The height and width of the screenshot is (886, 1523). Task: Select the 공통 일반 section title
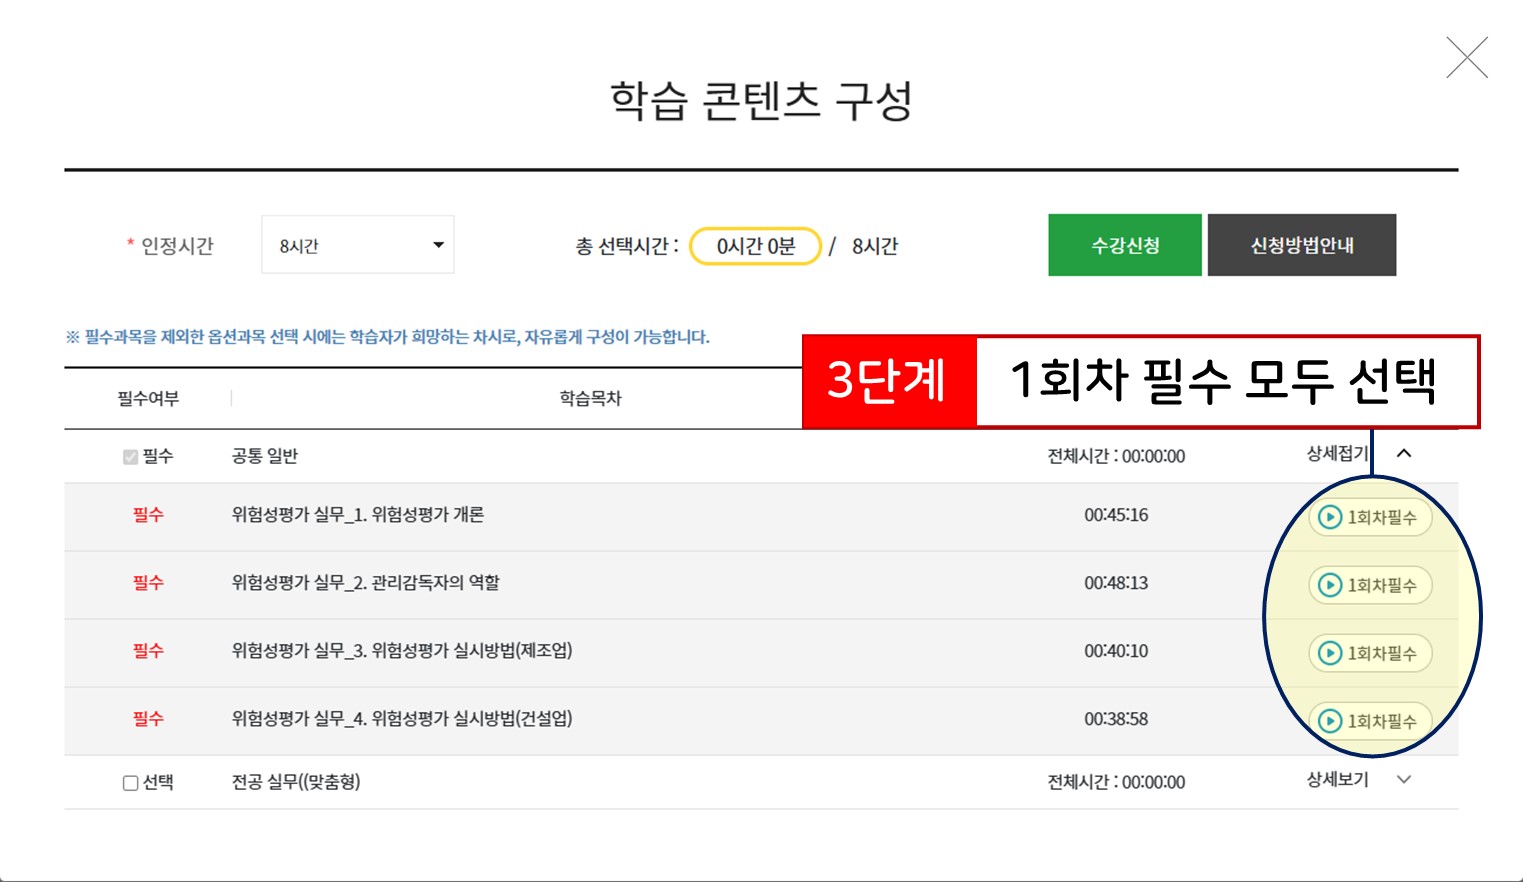[x=265, y=456]
